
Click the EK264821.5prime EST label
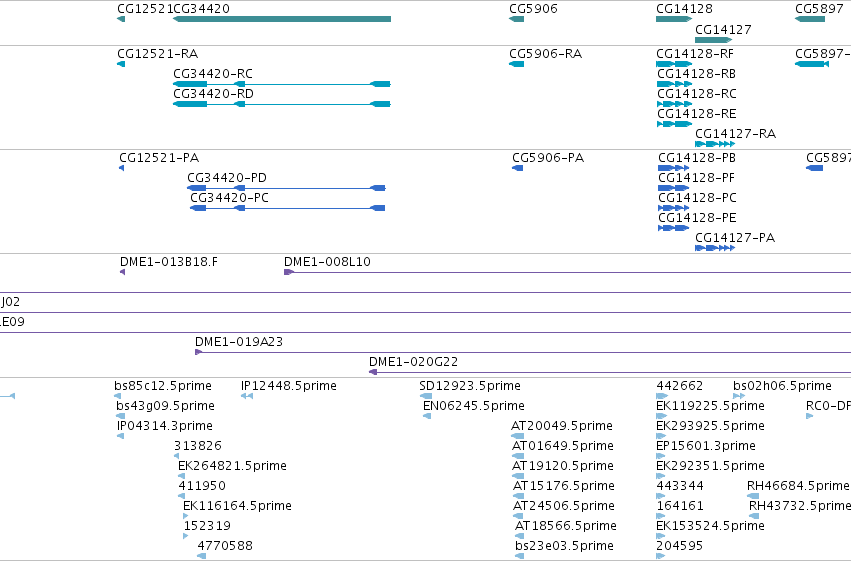(232, 466)
